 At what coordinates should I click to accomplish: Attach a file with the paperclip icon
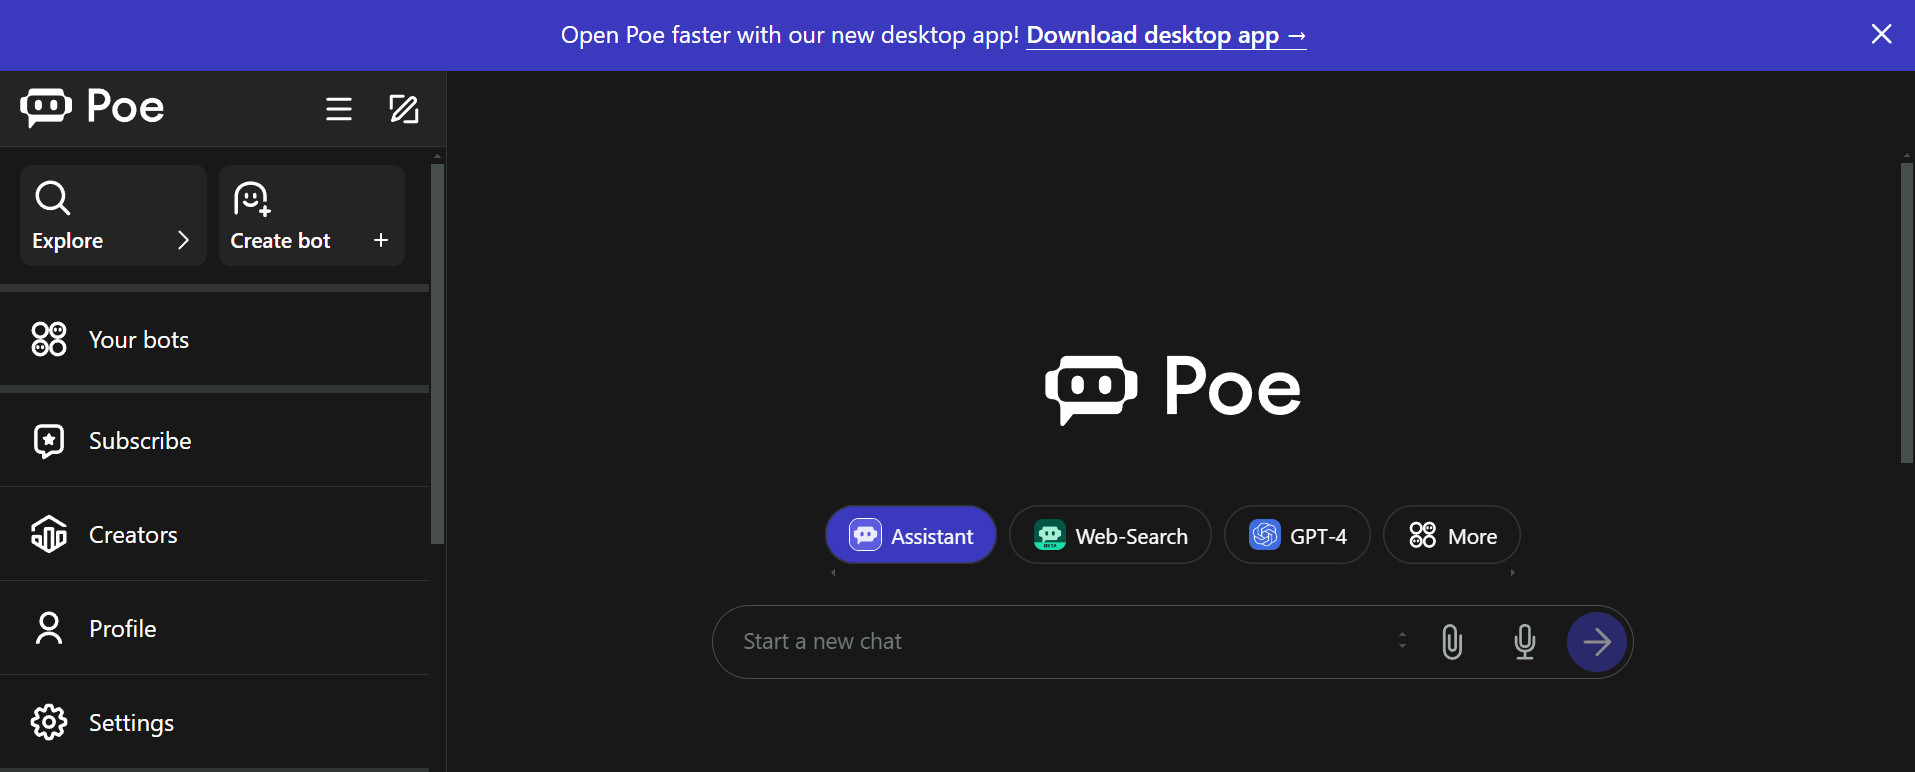point(1452,642)
